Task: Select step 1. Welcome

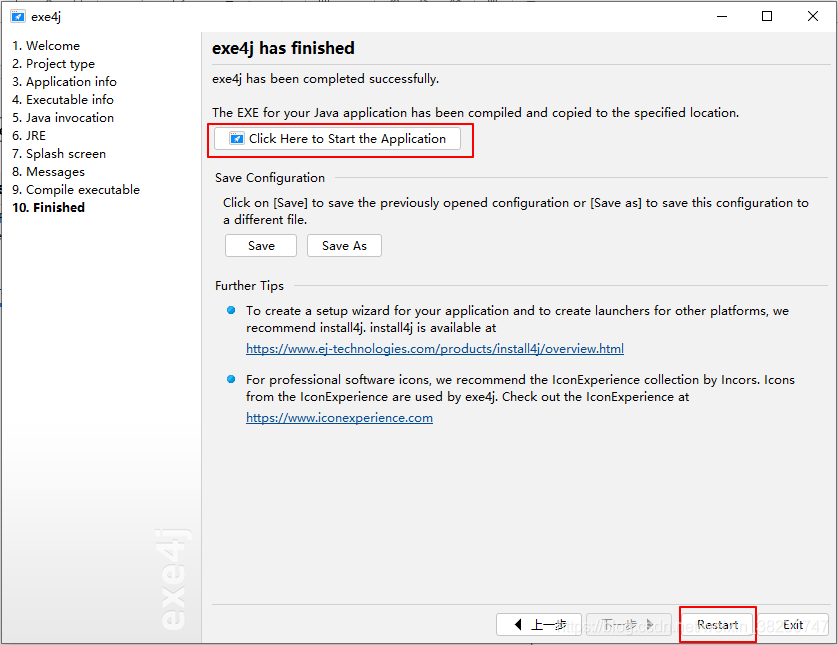Action: (x=46, y=46)
